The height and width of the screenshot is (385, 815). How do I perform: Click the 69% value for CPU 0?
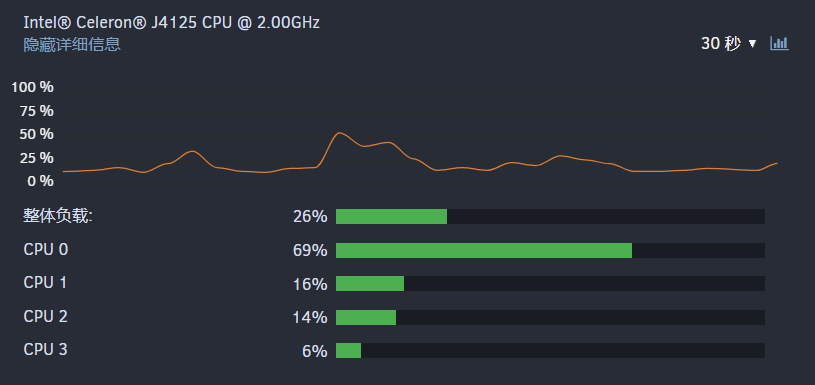click(x=310, y=251)
